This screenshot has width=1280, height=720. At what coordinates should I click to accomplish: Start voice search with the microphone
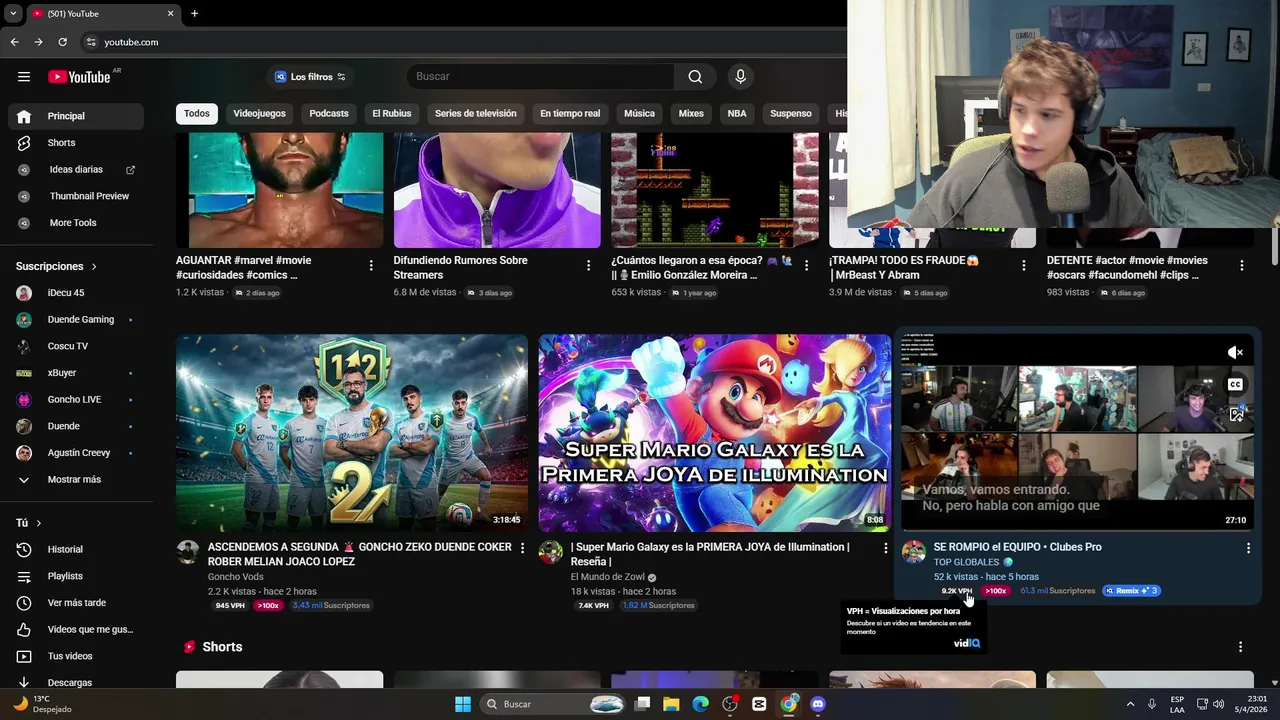tap(740, 77)
